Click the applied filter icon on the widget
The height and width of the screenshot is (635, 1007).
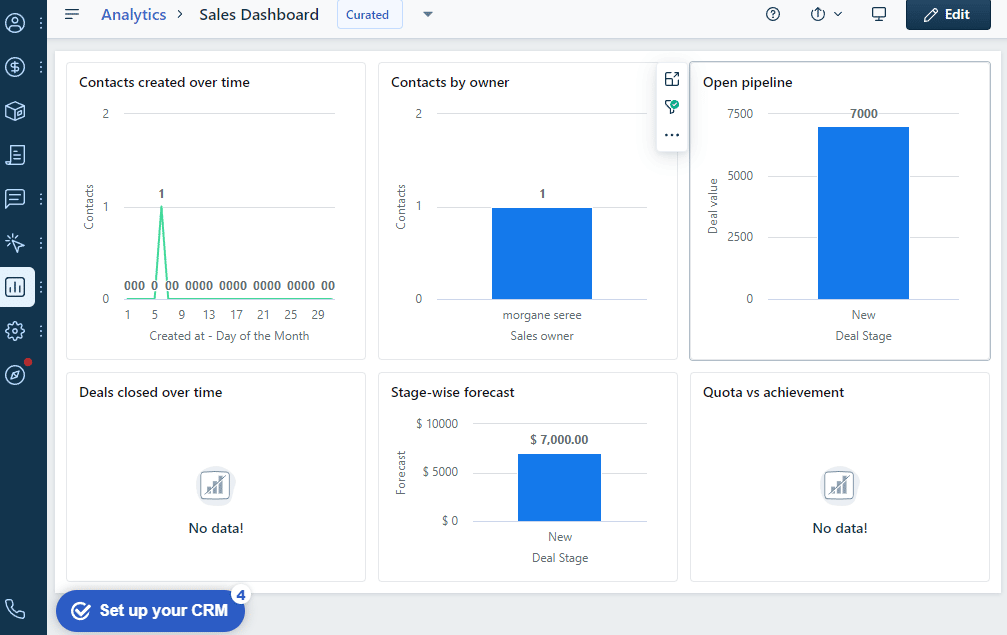672,107
